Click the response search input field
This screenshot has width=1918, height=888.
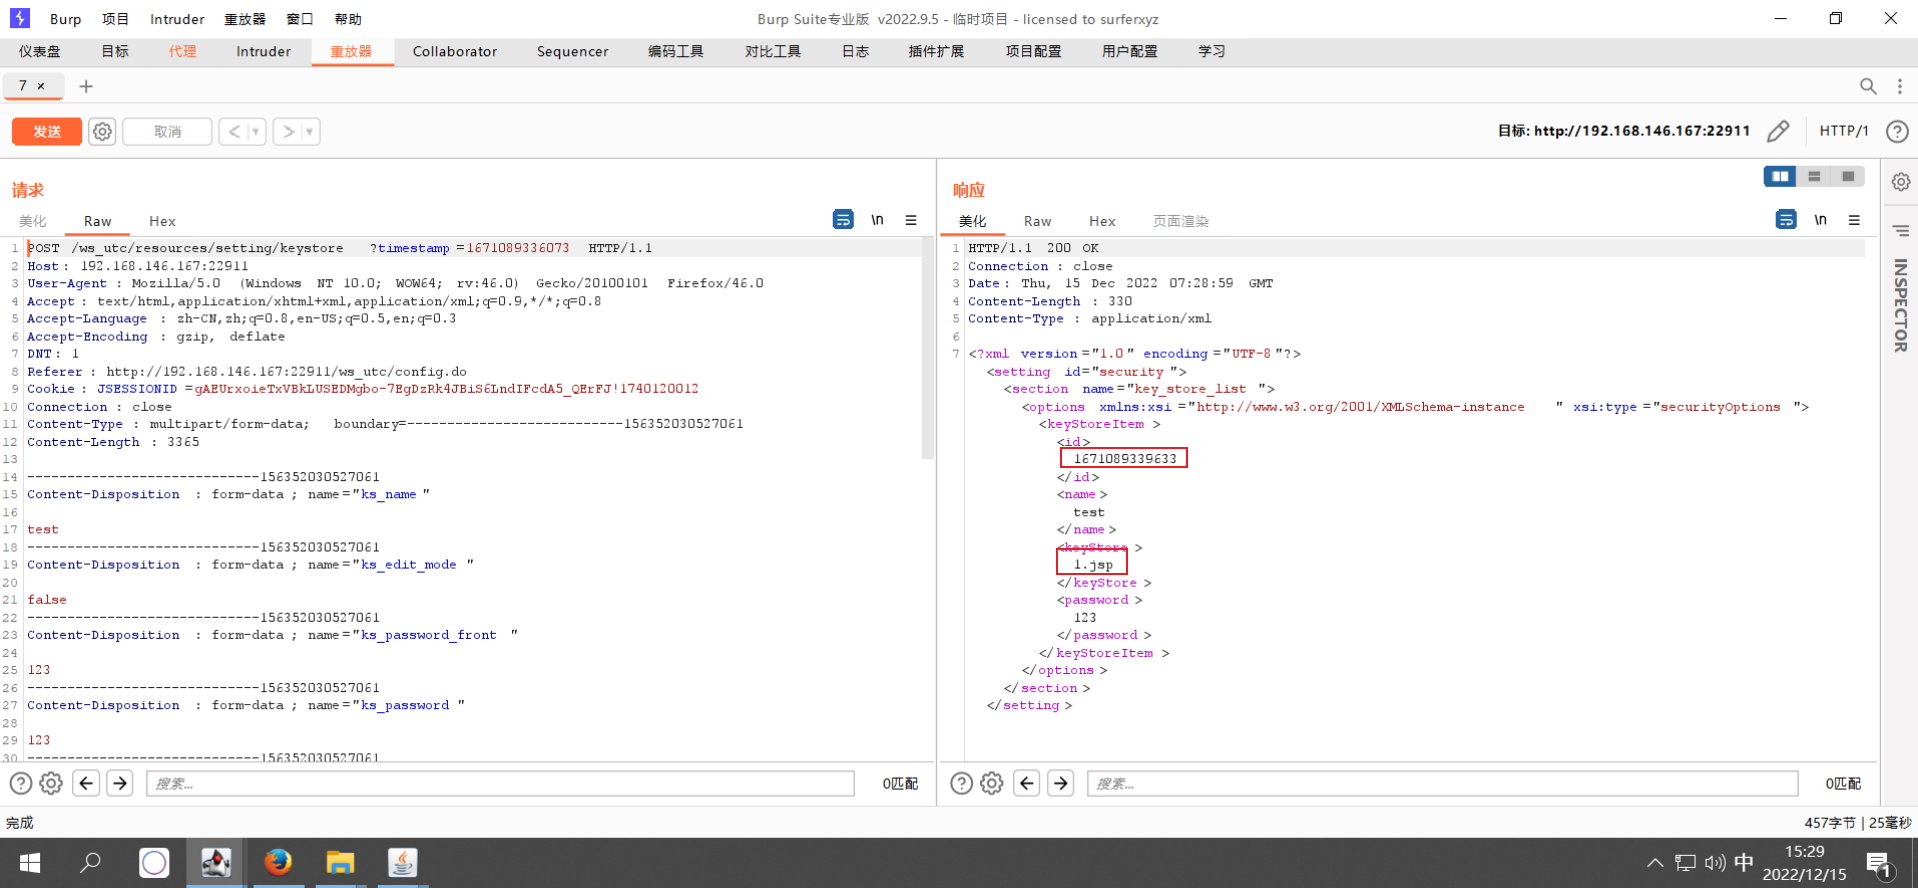1442,783
